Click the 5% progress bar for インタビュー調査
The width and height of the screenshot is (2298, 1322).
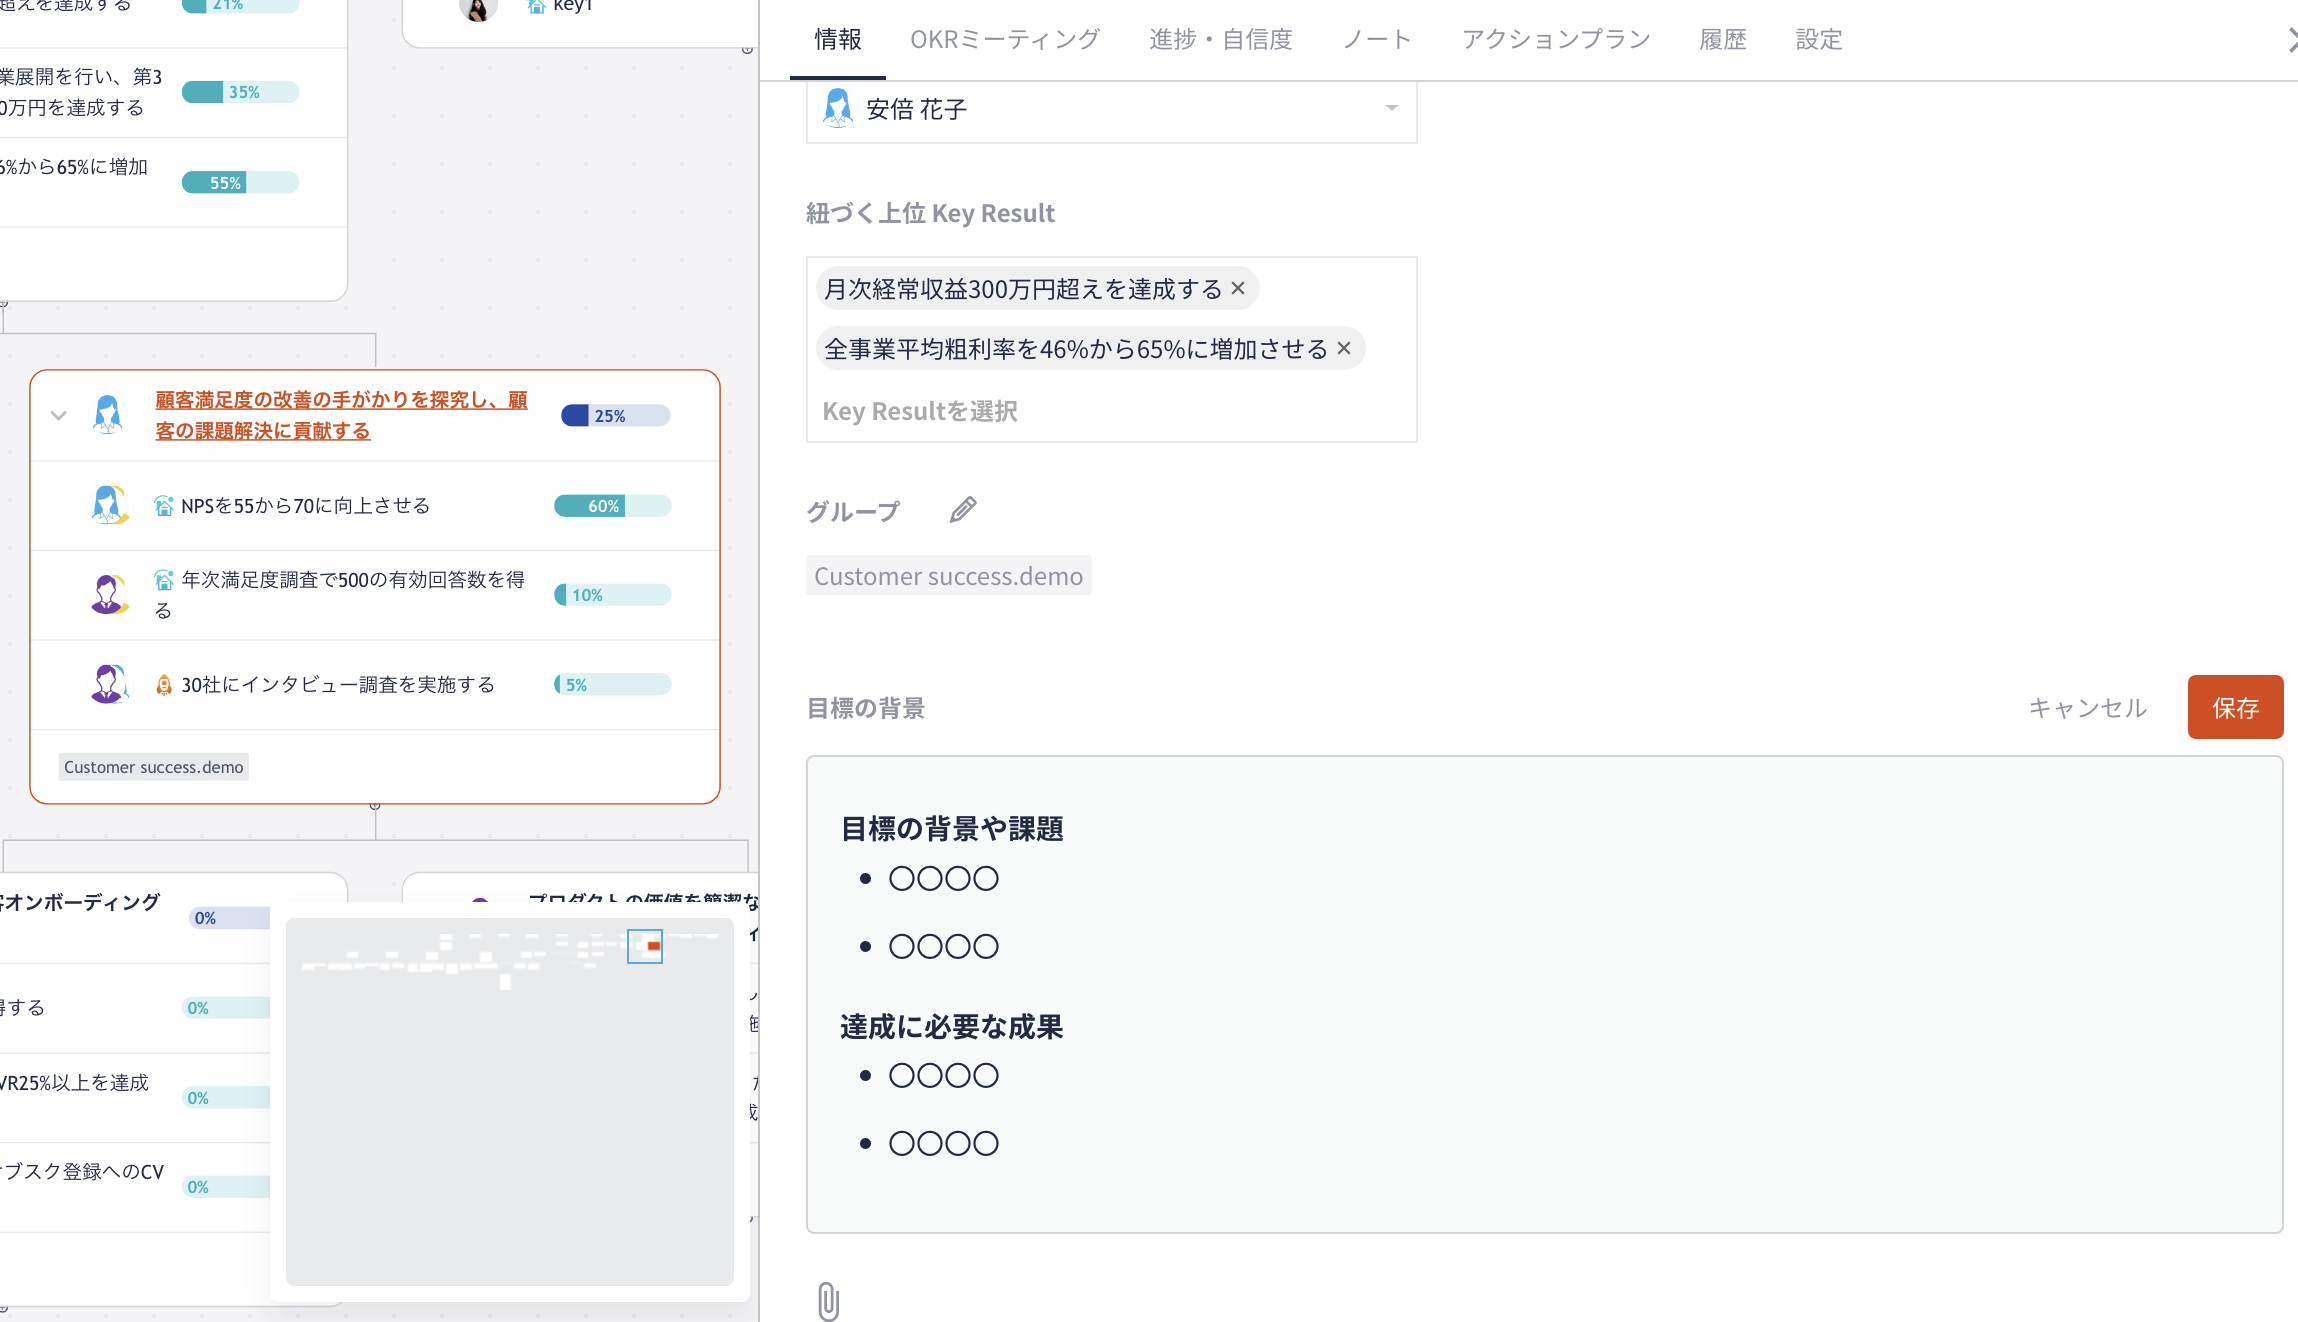point(612,685)
